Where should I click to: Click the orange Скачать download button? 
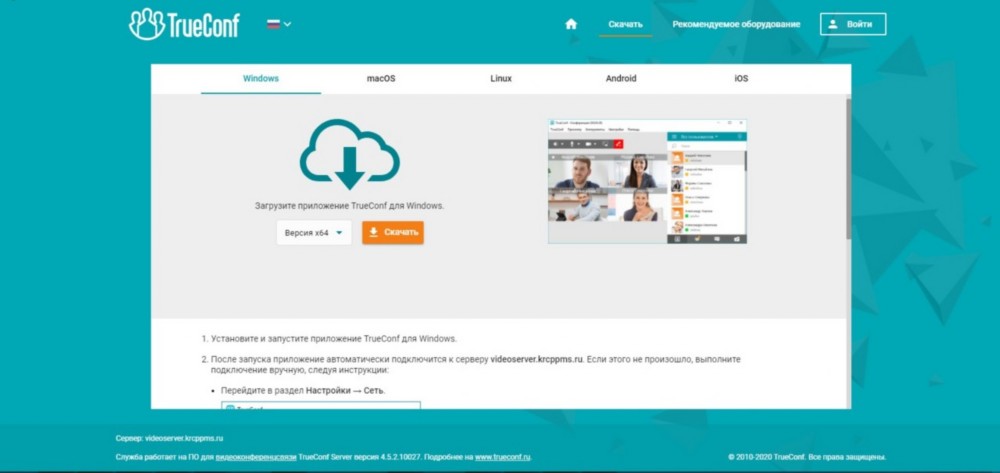pyautogui.click(x=393, y=233)
